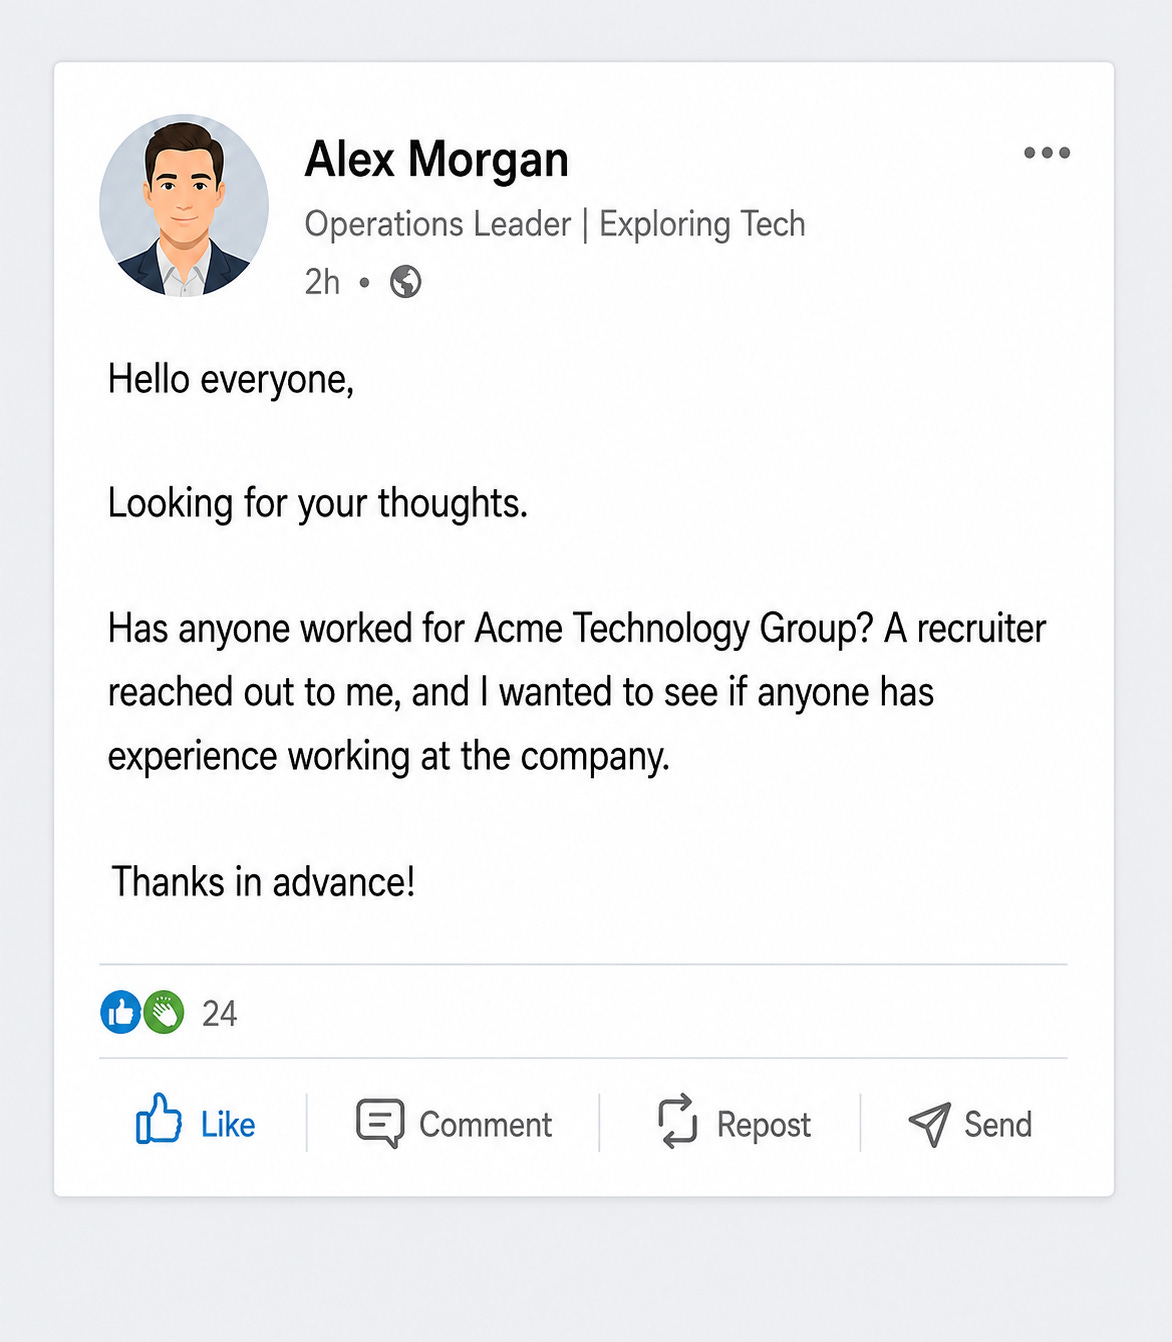The width and height of the screenshot is (1172, 1342).
Task: Click the 'Hello everyone,' greeting line
Action: 231,380
